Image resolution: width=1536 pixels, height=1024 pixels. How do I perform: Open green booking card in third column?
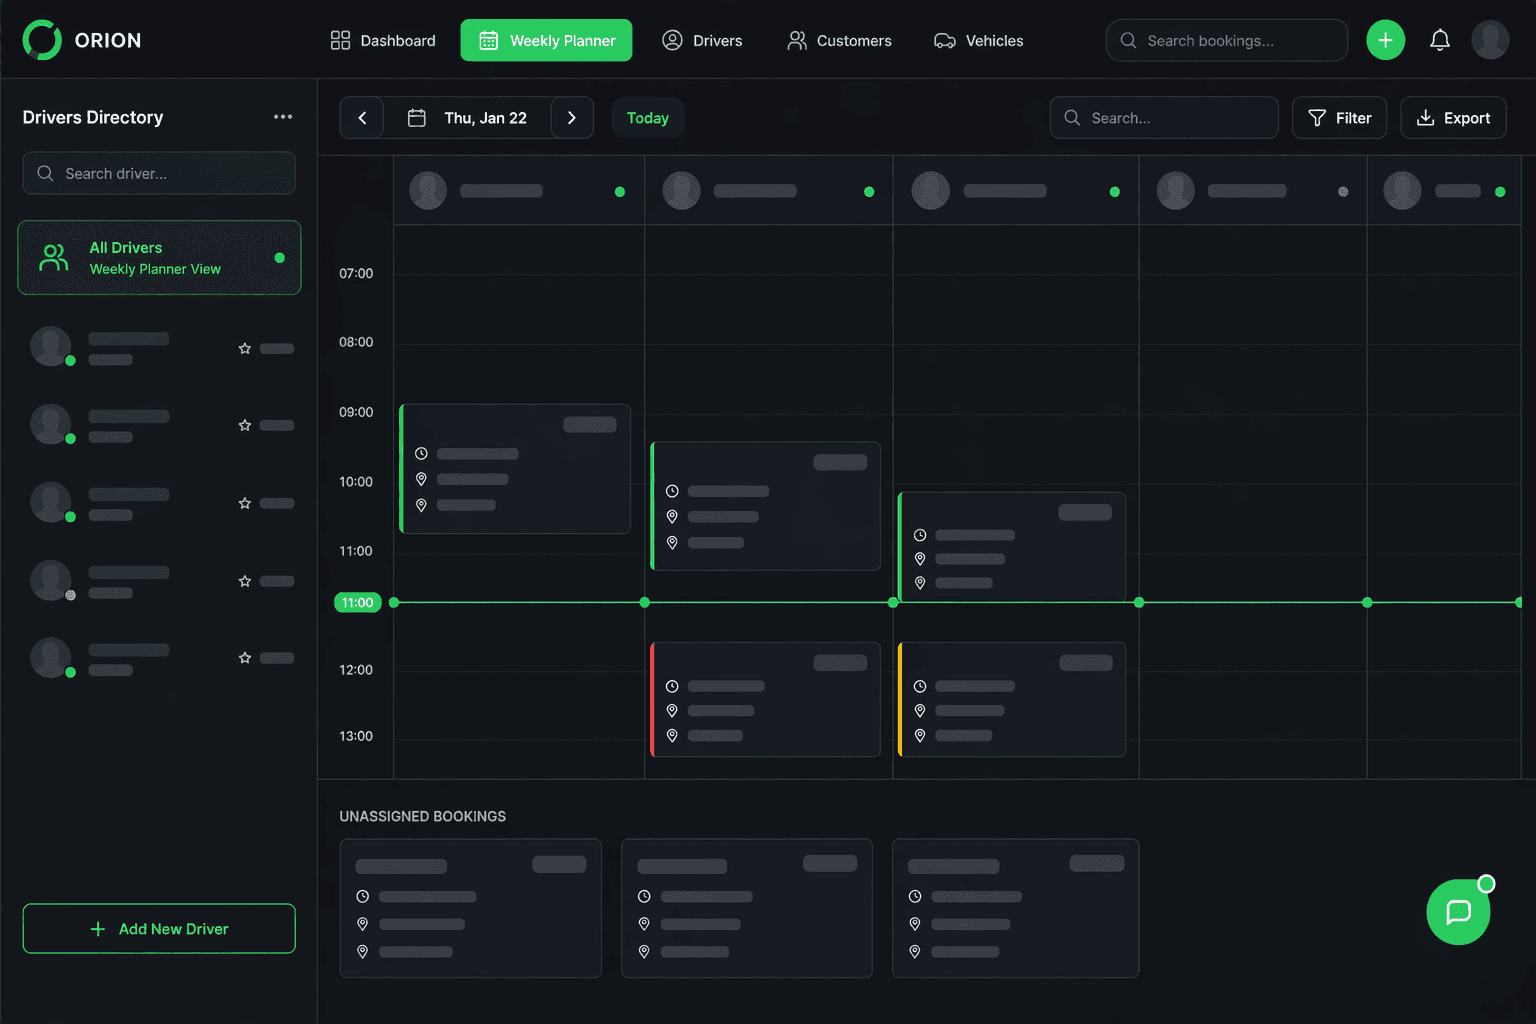[1012, 547]
